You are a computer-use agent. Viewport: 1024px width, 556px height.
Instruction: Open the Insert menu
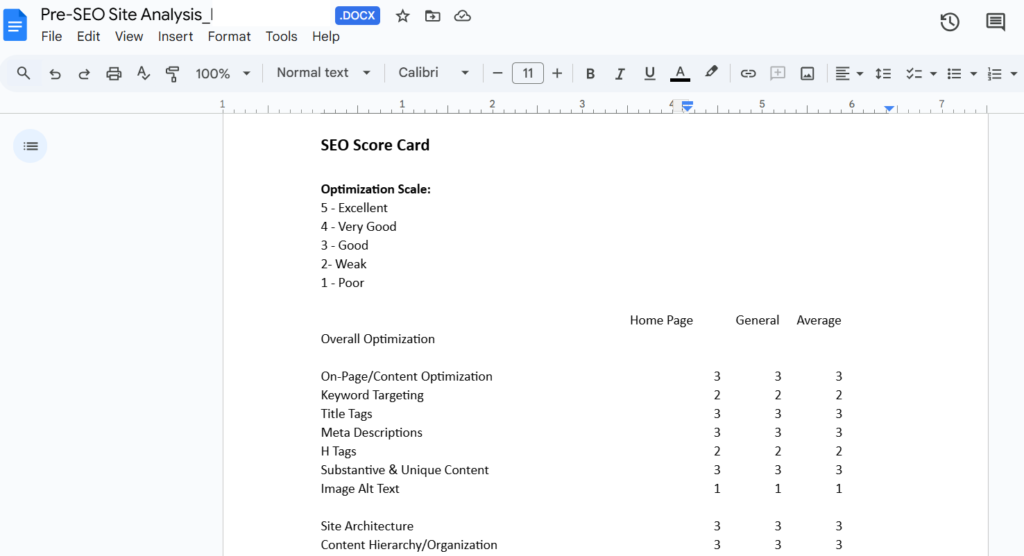point(175,36)
